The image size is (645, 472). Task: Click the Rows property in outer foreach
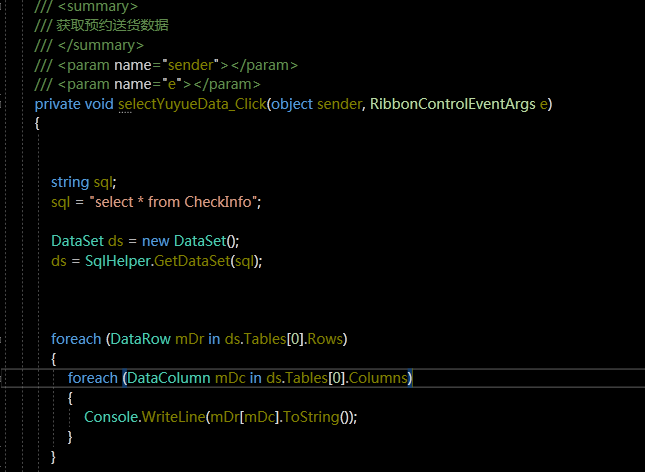point(325,339)
